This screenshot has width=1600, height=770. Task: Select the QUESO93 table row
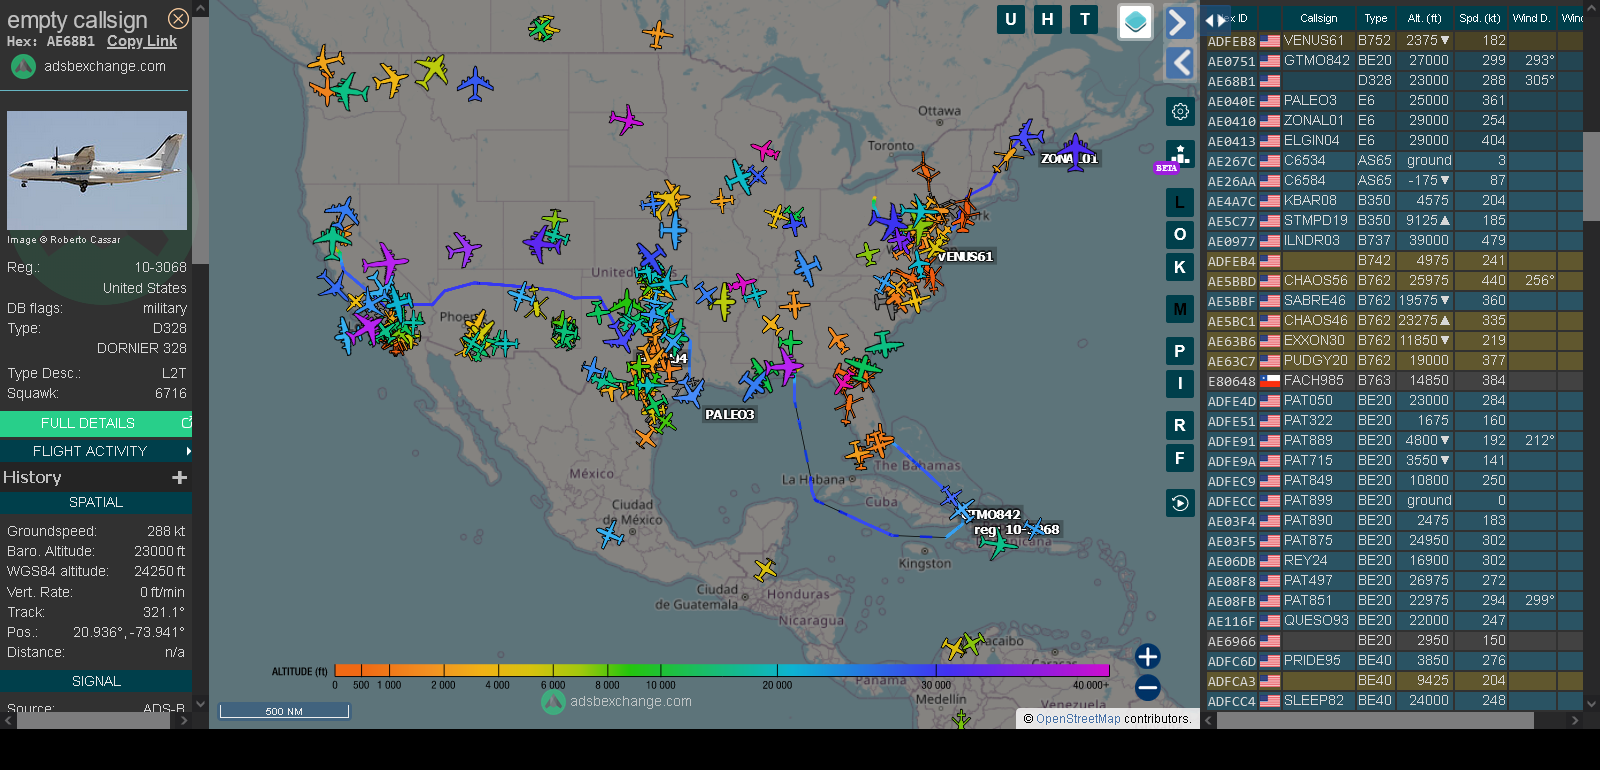(1393, 621)
